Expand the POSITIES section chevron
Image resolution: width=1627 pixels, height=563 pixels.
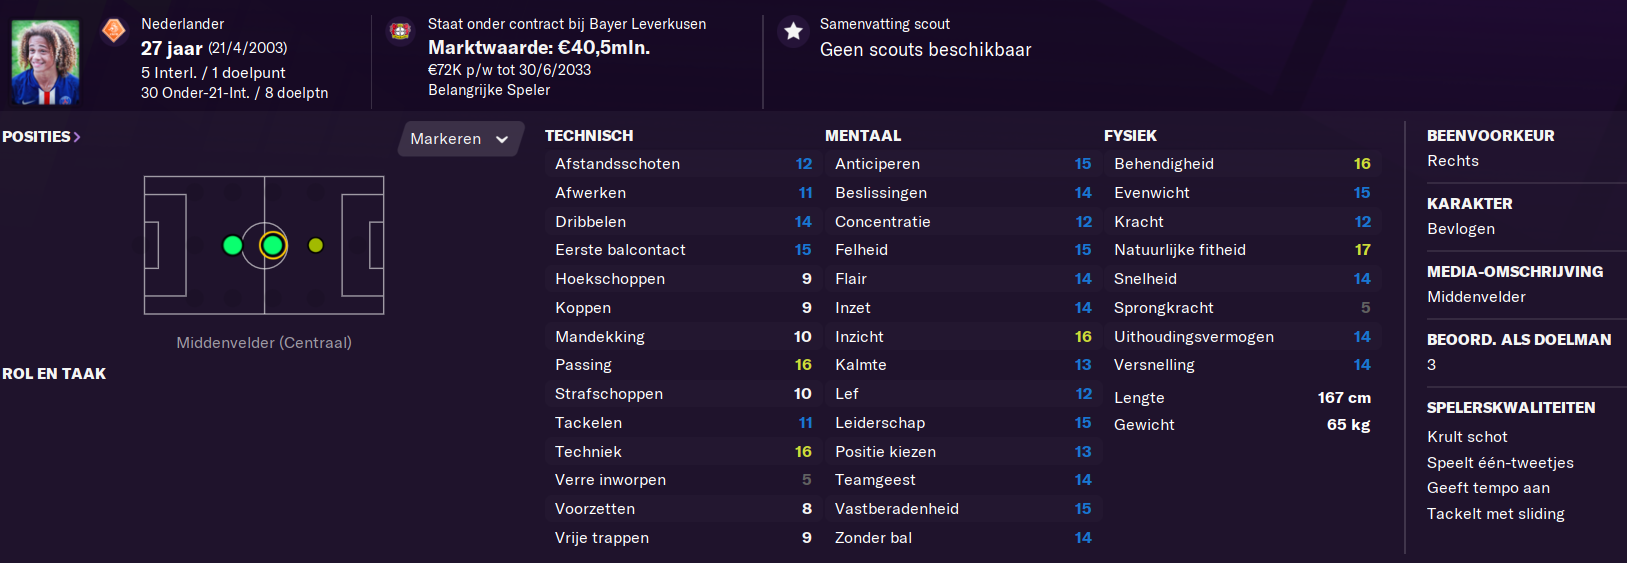click(77, 137)
